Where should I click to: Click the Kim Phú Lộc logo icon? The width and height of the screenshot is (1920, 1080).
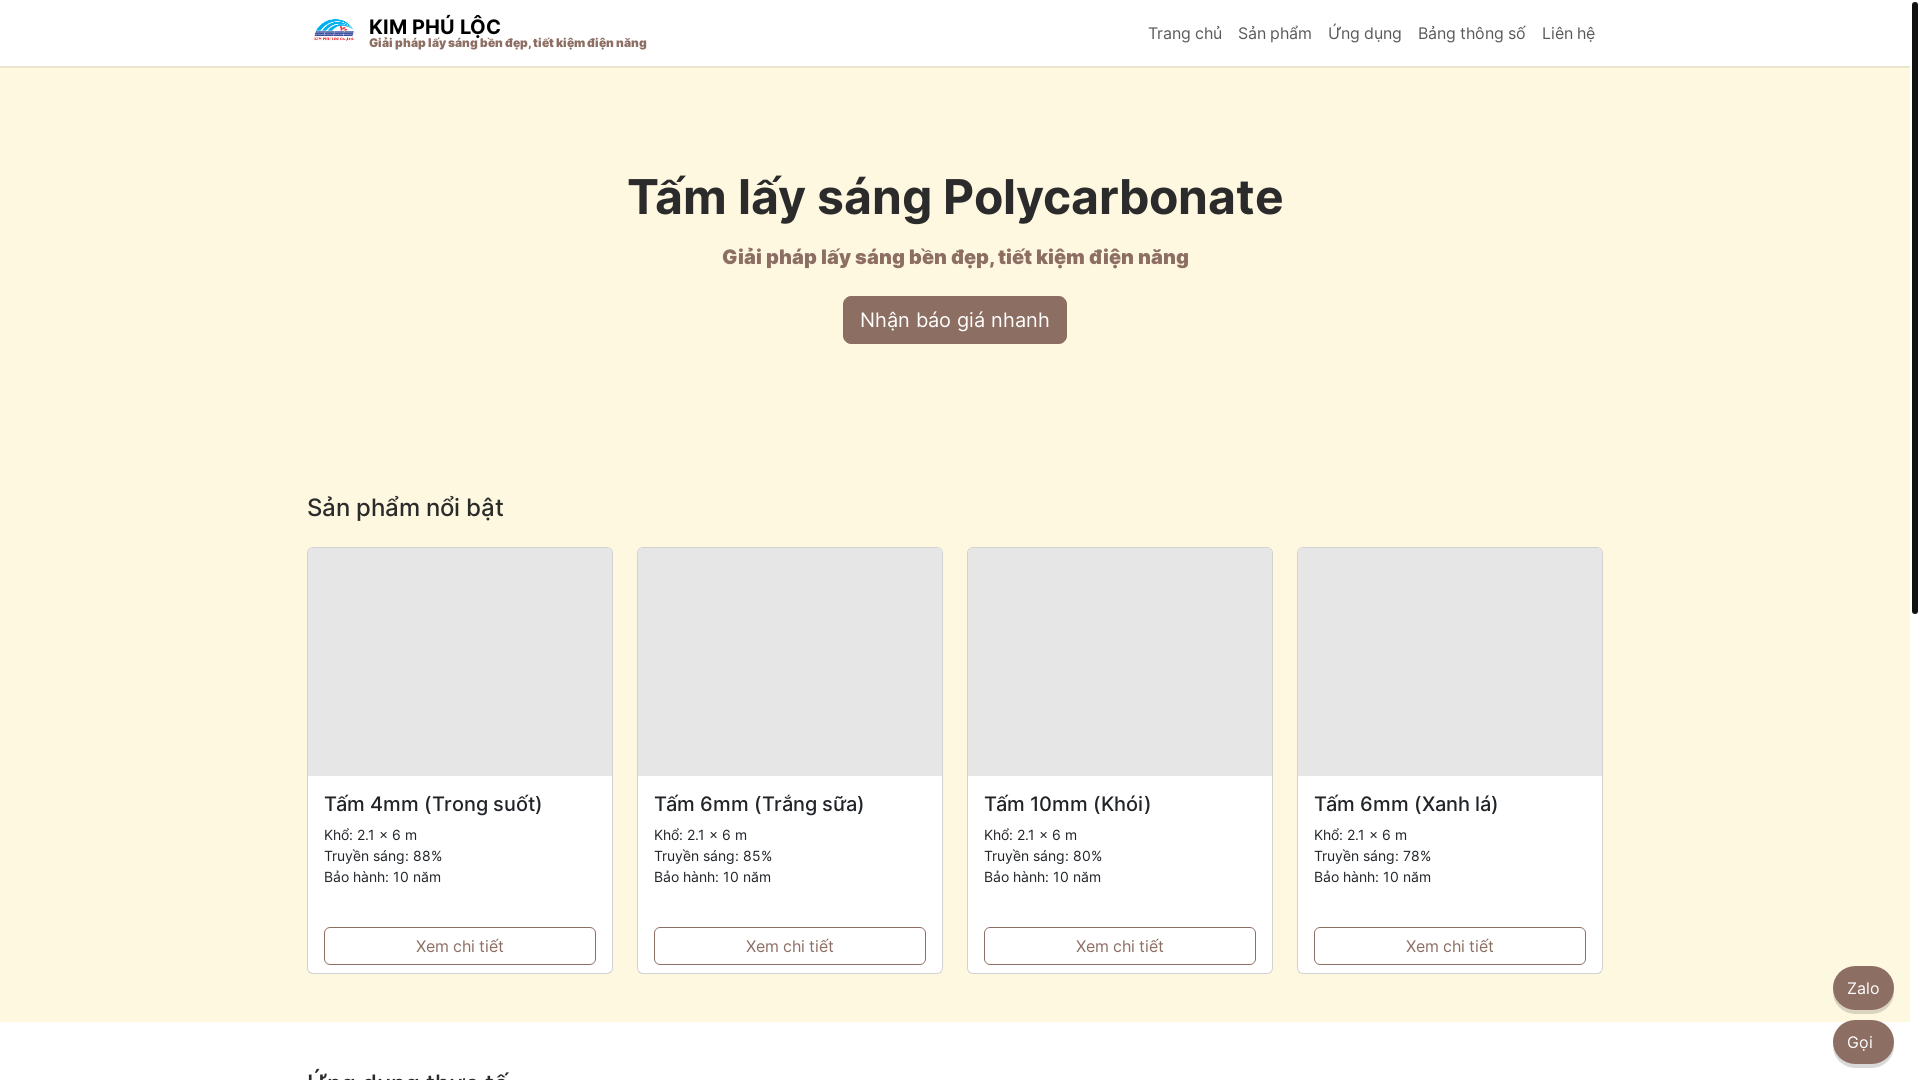(334, 32)
